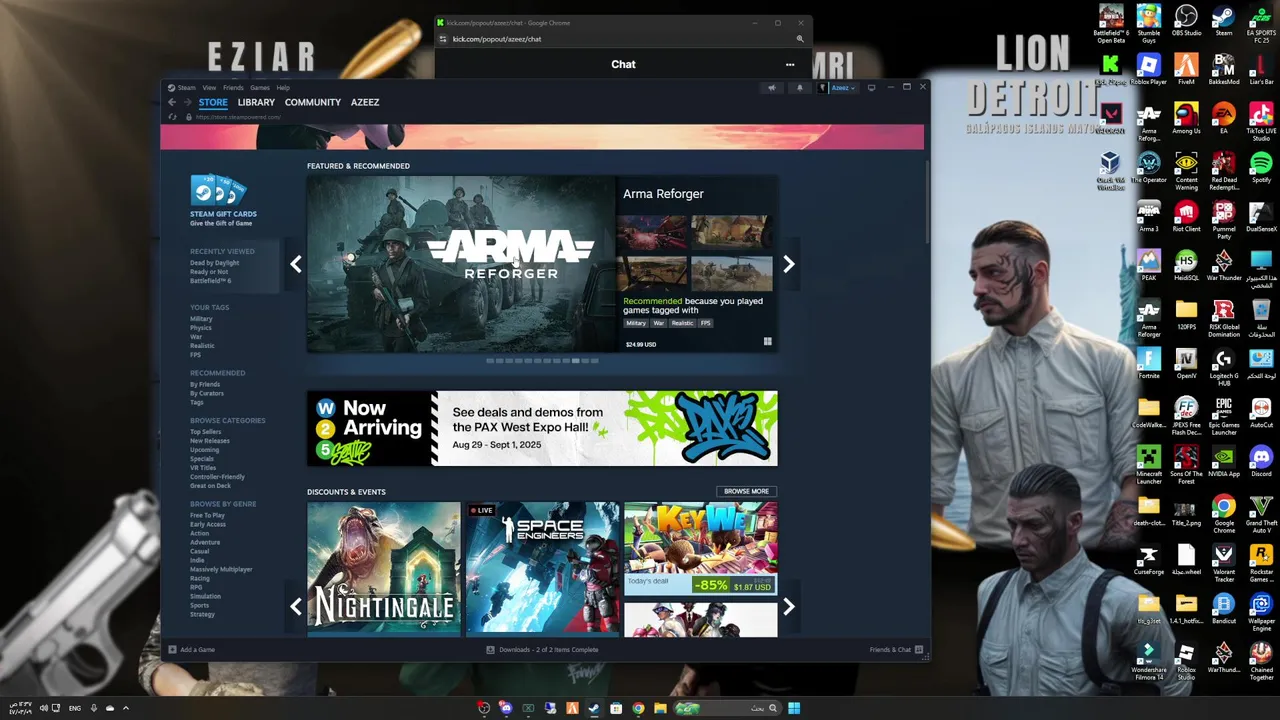
Task: Open Spotify desktop icon
Action: (x=1261, y=169)
